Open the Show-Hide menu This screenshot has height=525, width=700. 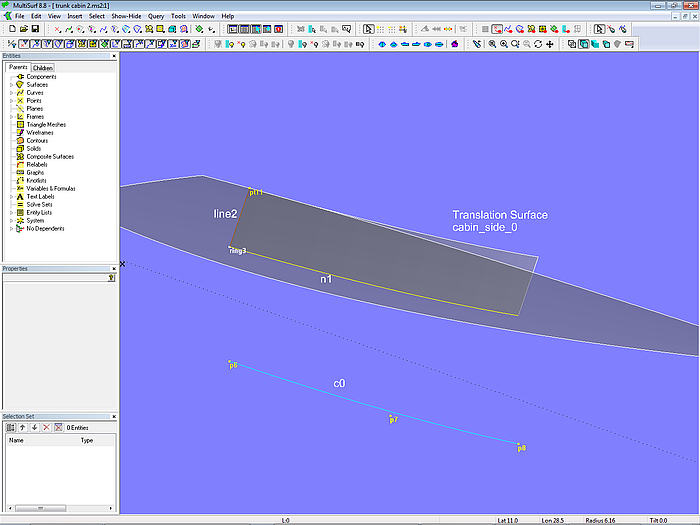(x=126, y=17)
